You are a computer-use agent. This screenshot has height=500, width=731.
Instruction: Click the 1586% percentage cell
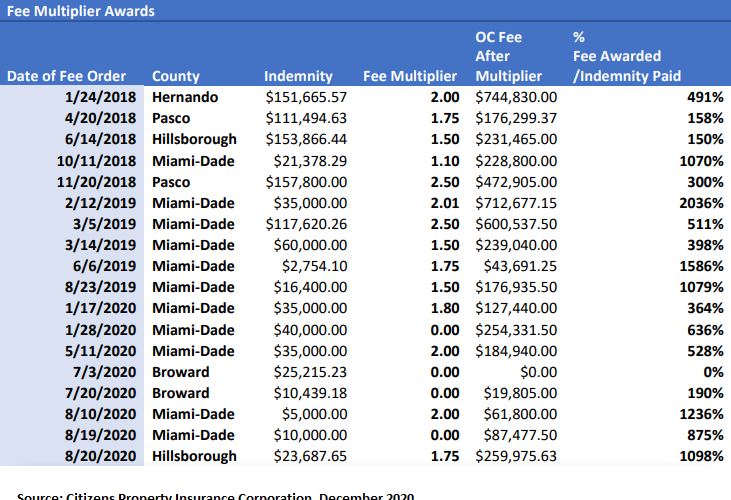tap(700, 266)
